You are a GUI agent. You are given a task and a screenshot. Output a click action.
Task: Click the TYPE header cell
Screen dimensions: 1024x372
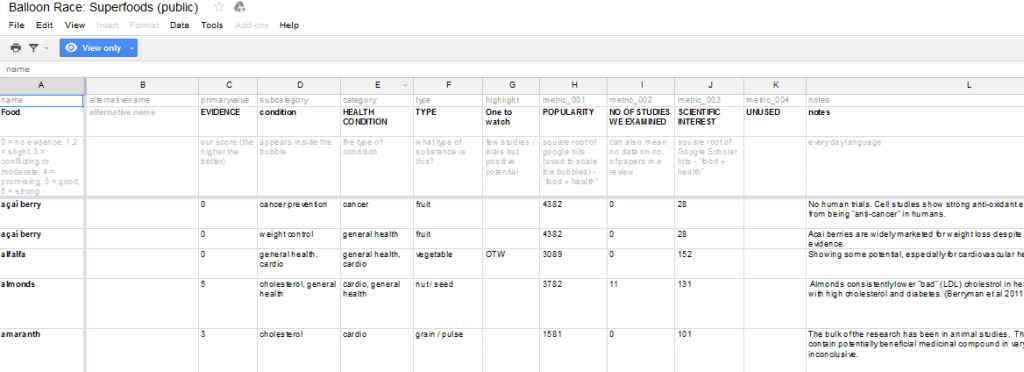[x=448, y=121]
